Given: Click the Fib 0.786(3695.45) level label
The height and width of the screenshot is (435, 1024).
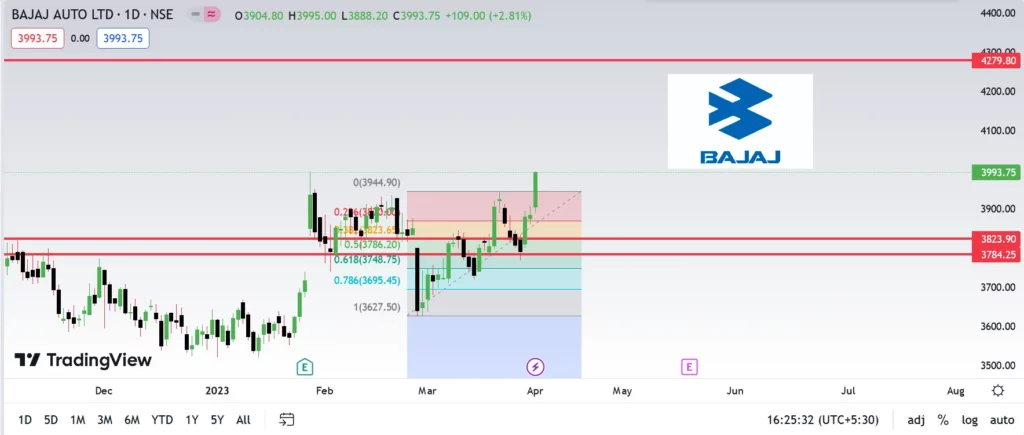Looking at the screenshot, I should [367, 280].
